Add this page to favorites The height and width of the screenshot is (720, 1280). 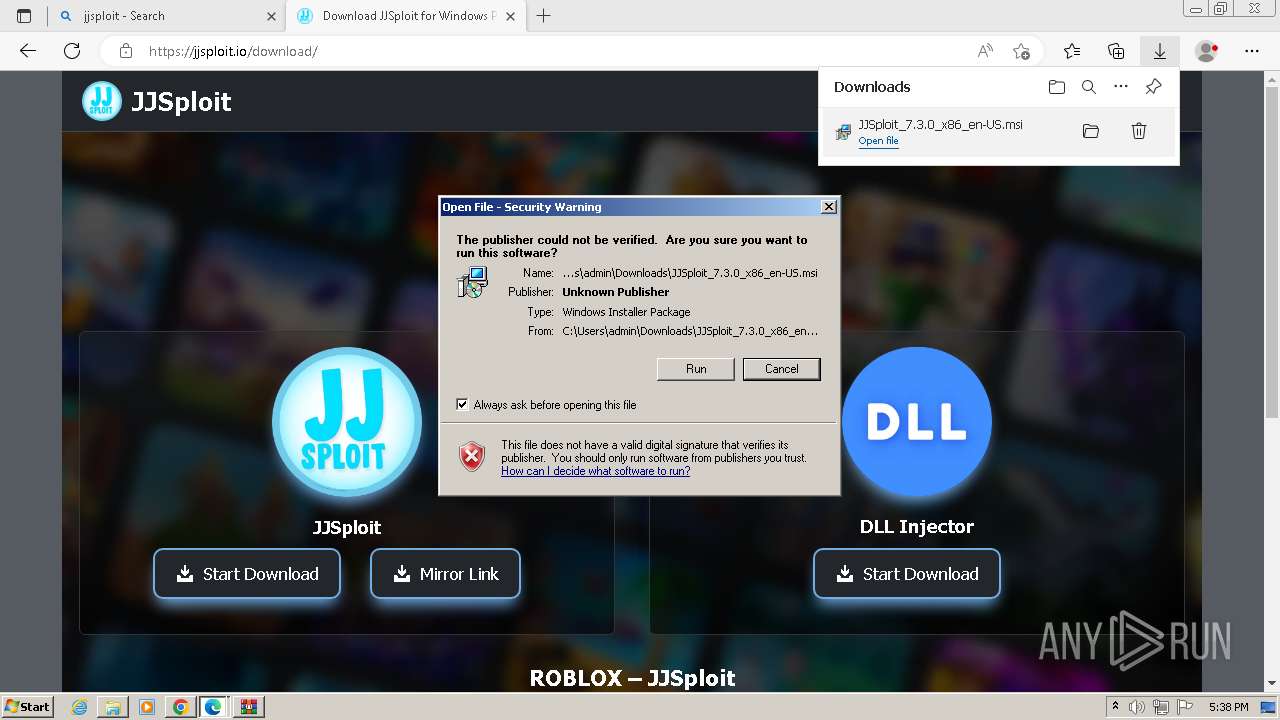pyautogui.click(x=1021, y=51)
